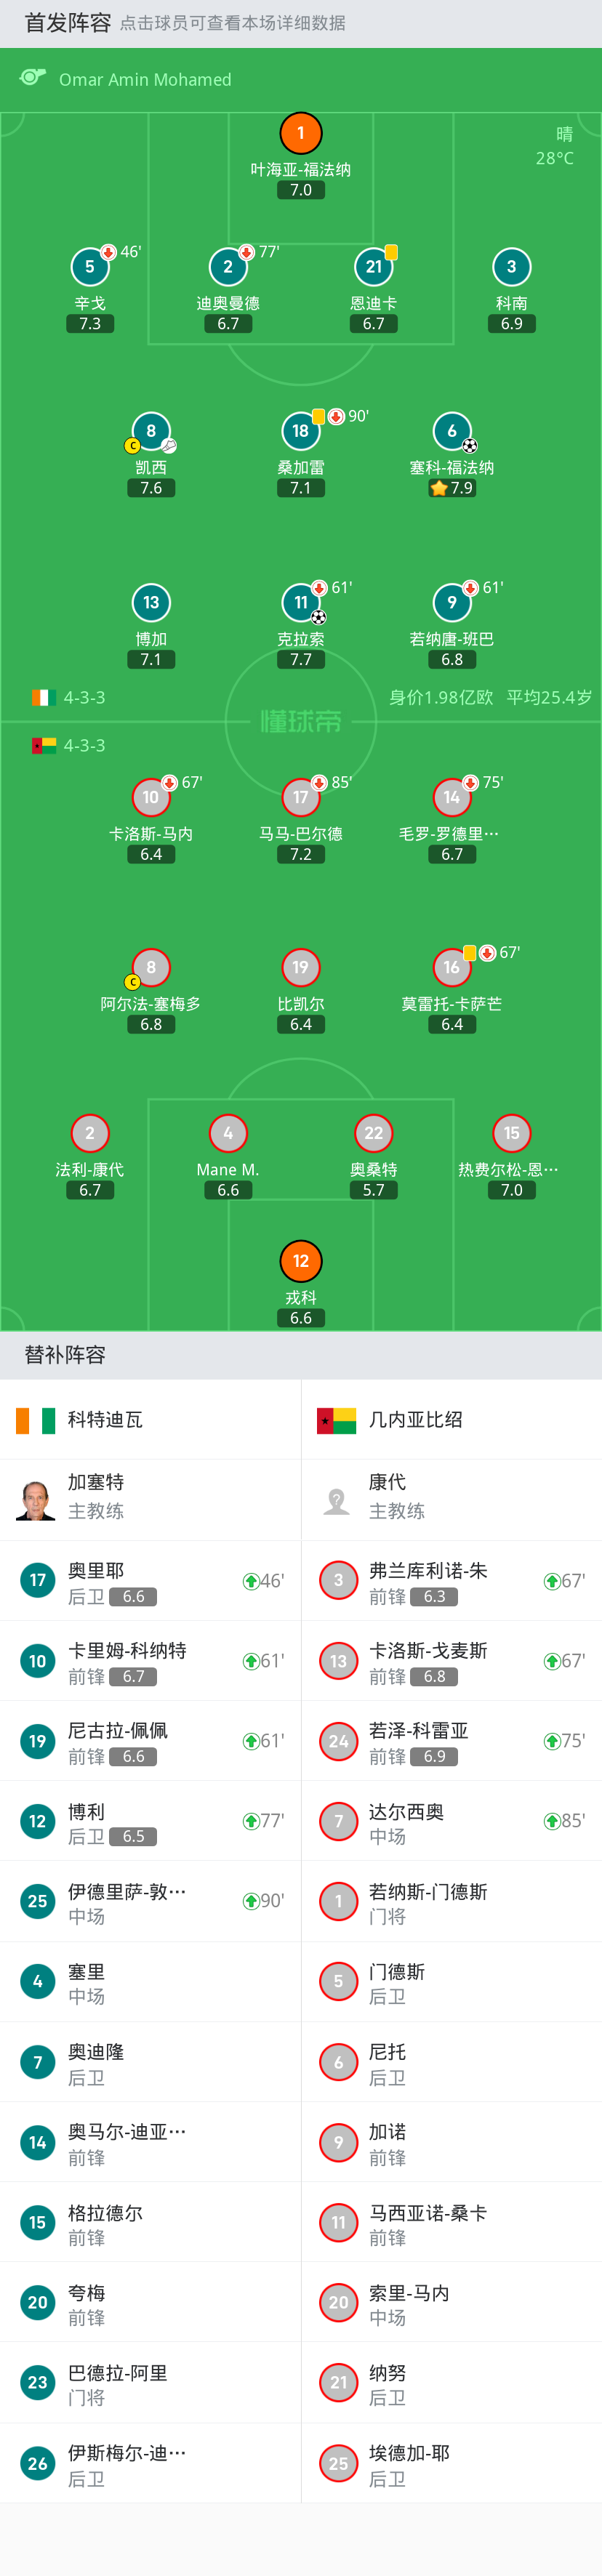Select substitute 奥里耶 row

pos(150,1580)
